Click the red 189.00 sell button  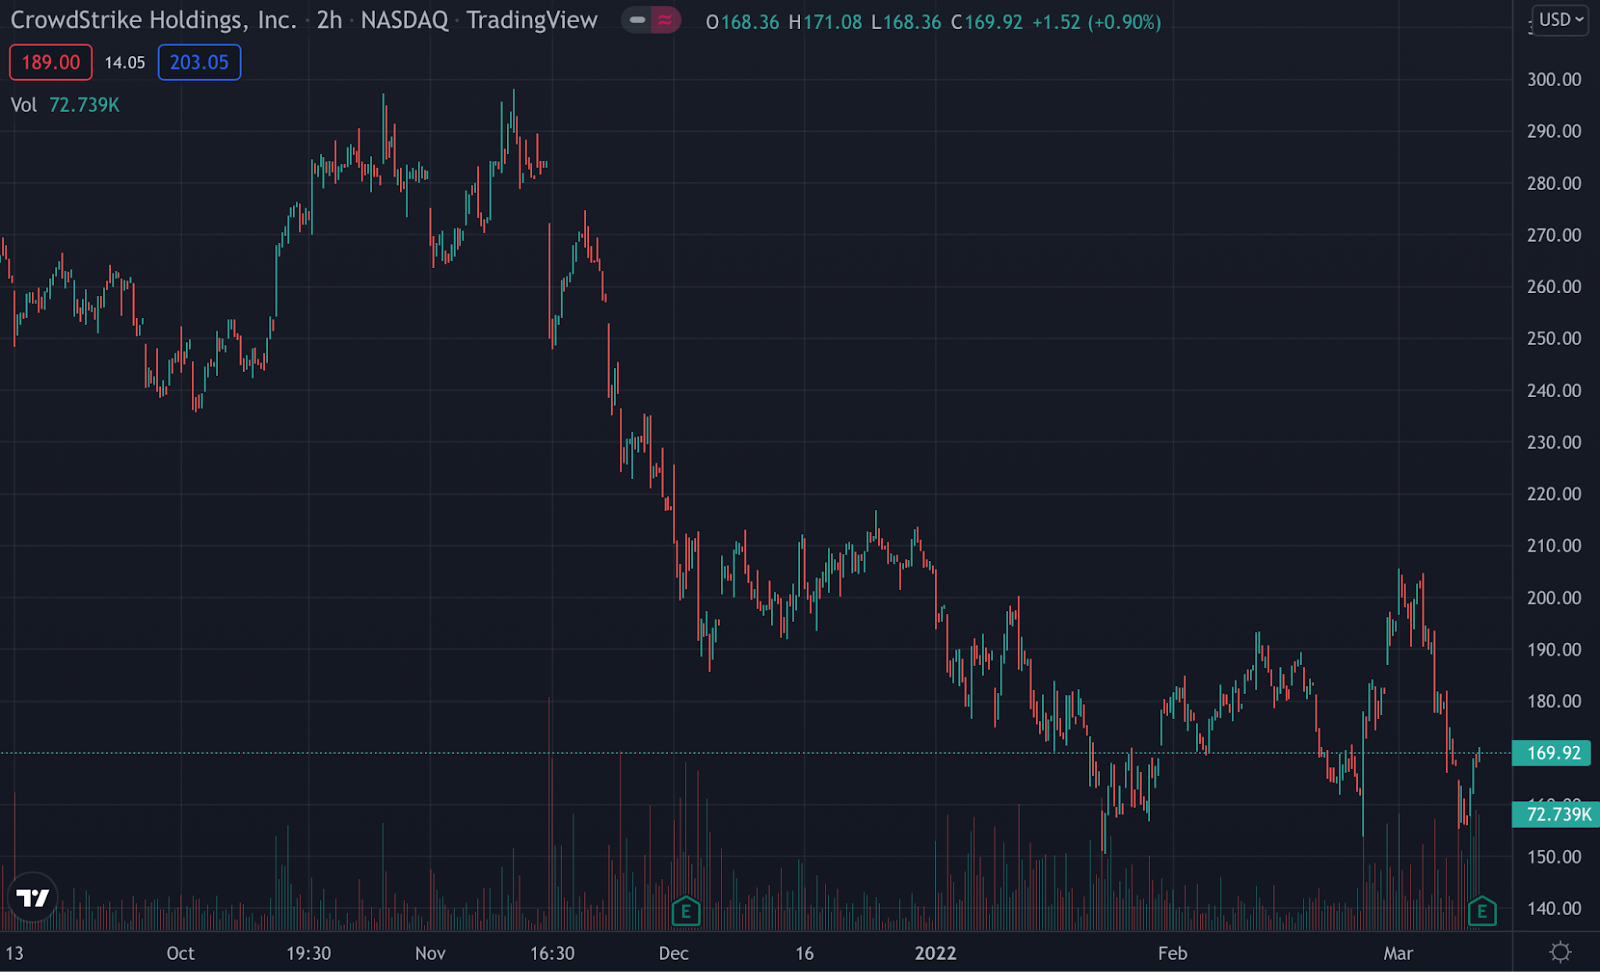51,62
